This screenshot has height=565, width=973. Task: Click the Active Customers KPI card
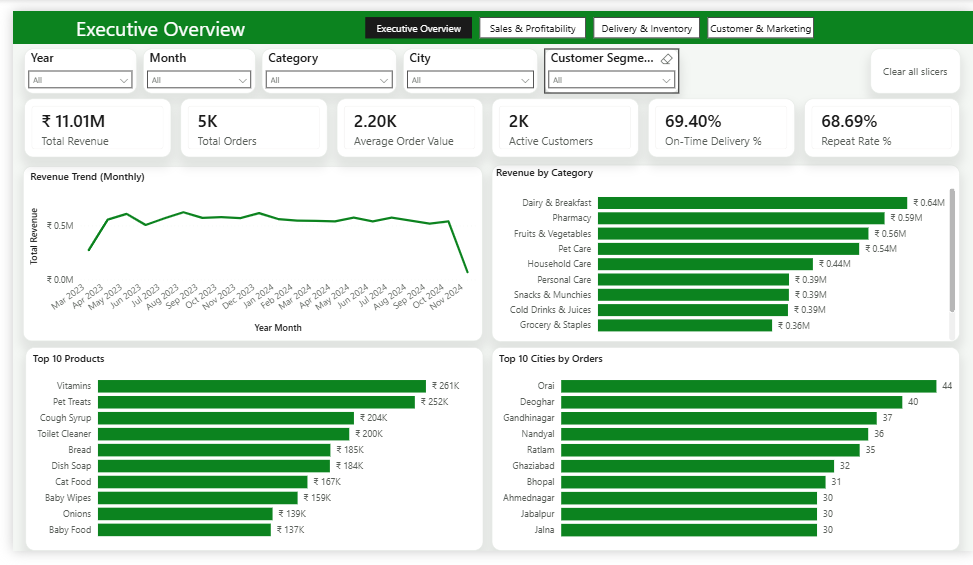coord(565,128)
